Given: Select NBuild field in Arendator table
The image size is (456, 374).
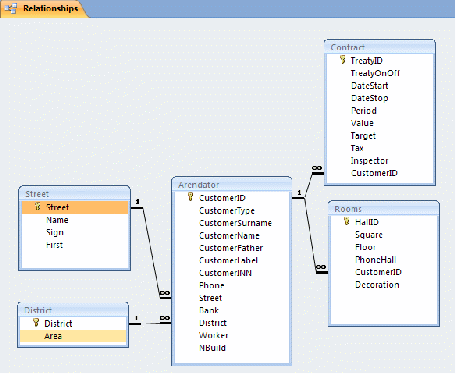Looking at the screenshot, I should click(212, 348).
